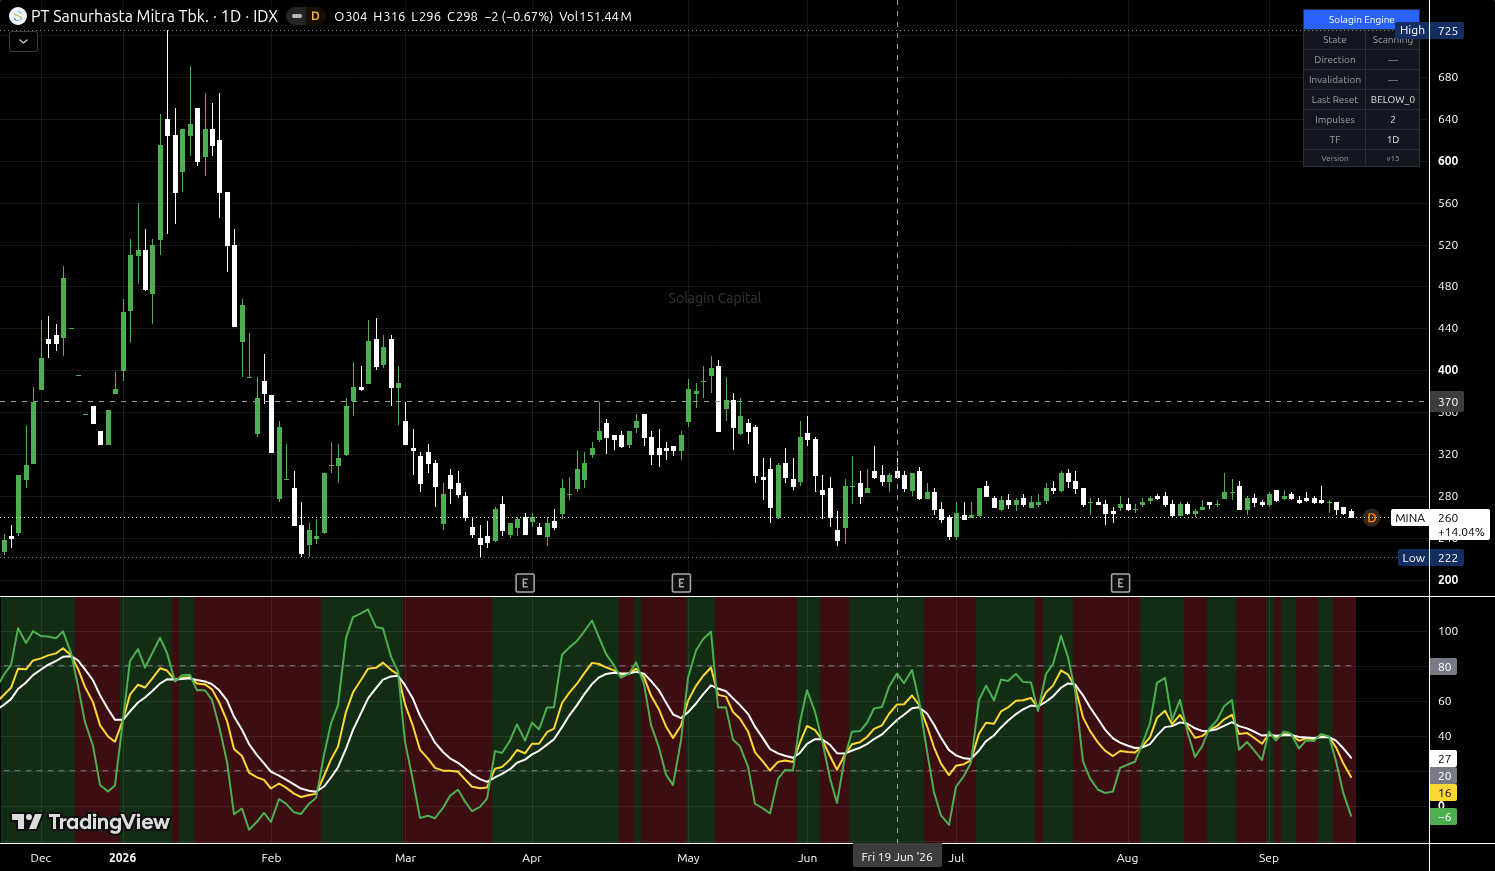Click the white 27 oscillator value tag
The image size is (1495, 871).
point(1444,759)
